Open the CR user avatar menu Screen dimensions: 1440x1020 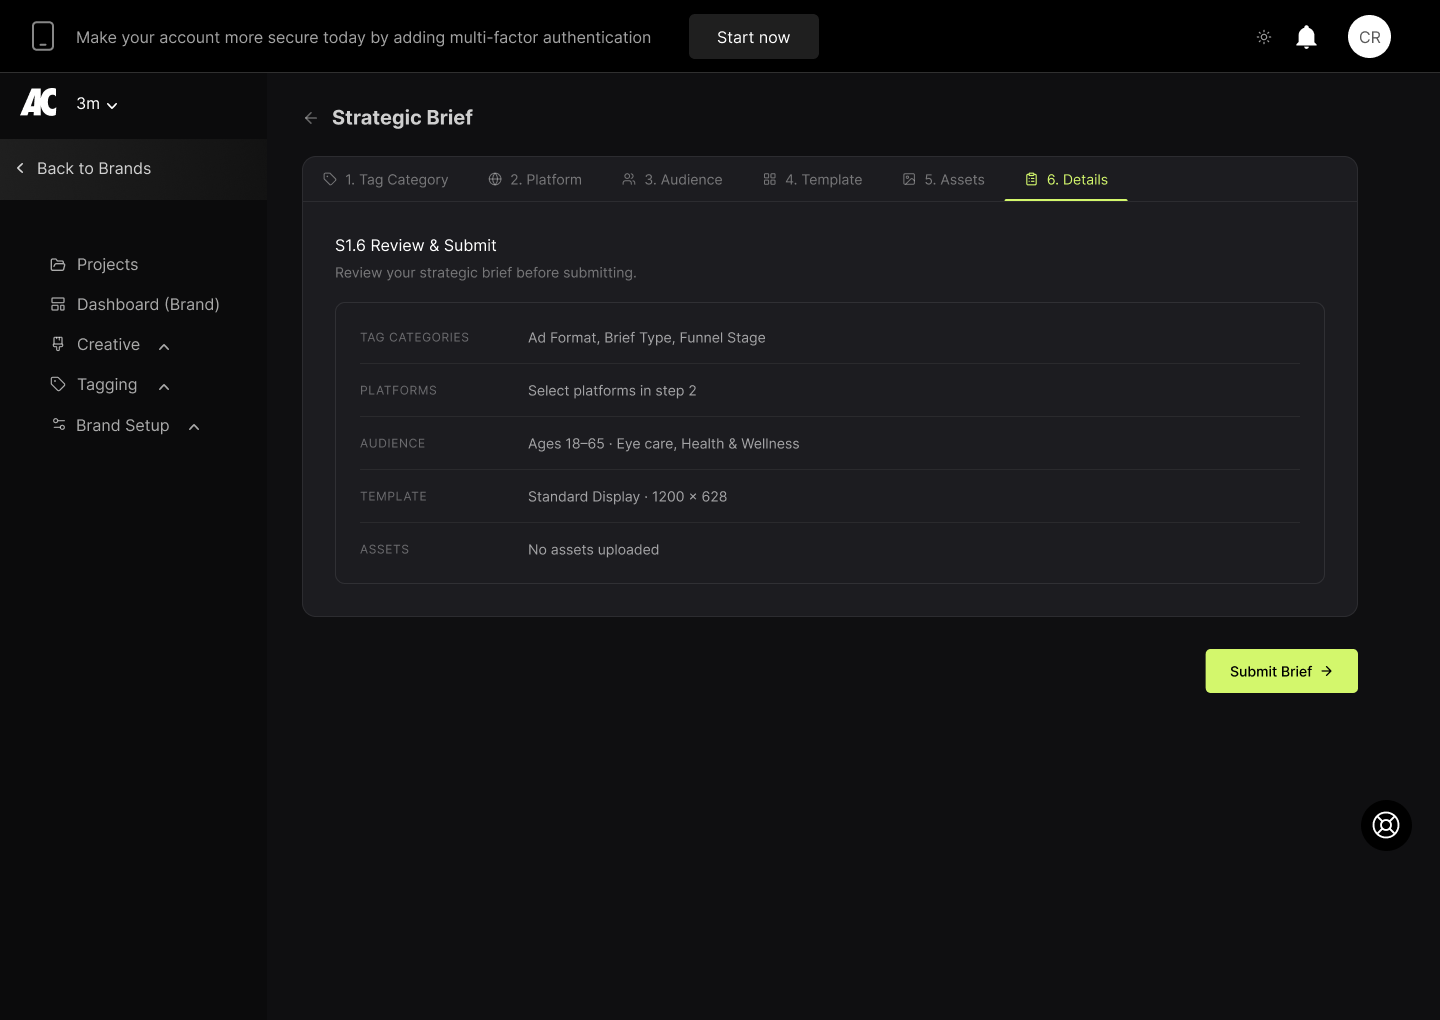click(x=1369, y=37)
